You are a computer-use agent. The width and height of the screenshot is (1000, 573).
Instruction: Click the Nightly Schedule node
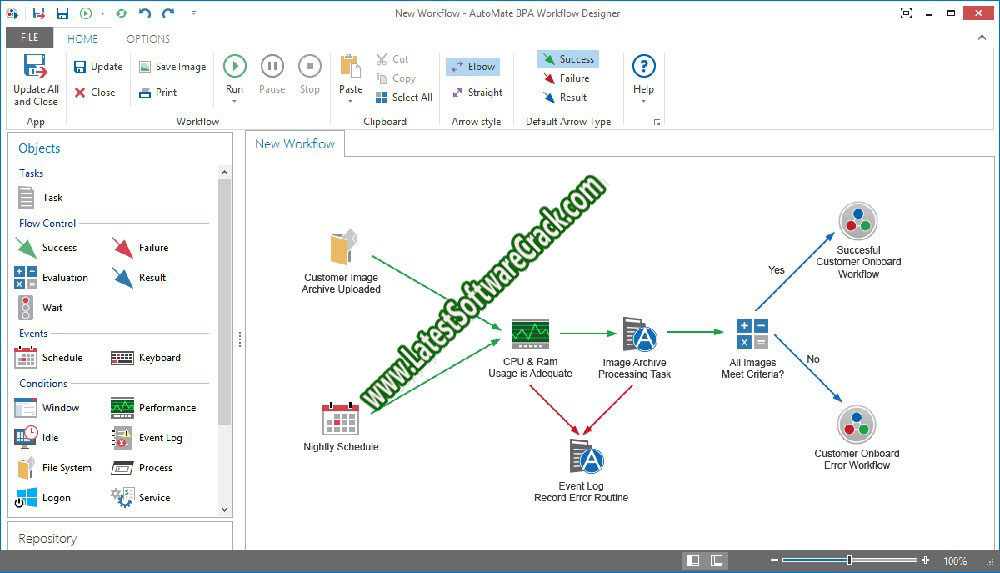pos(341,426)
